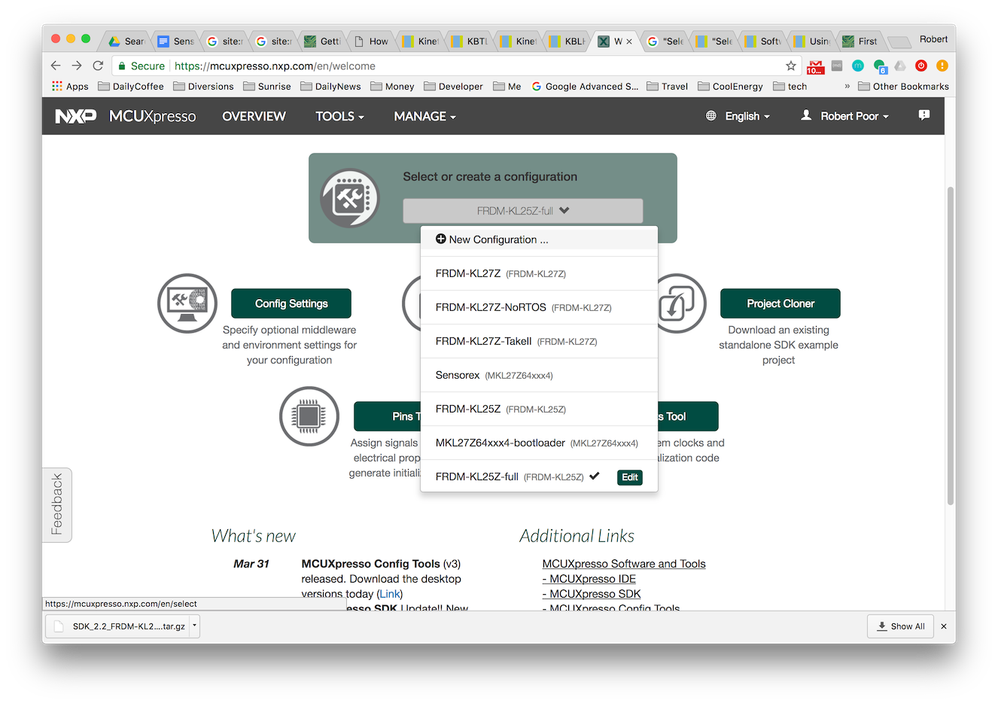The image size is (998, 704).
Task: Switch to the First browser tab
Action: pyautogui.click(x=861, y=41)
